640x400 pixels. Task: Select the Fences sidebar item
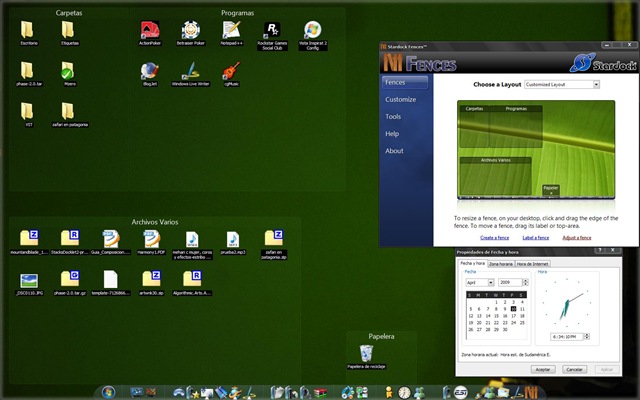[404, 82]
